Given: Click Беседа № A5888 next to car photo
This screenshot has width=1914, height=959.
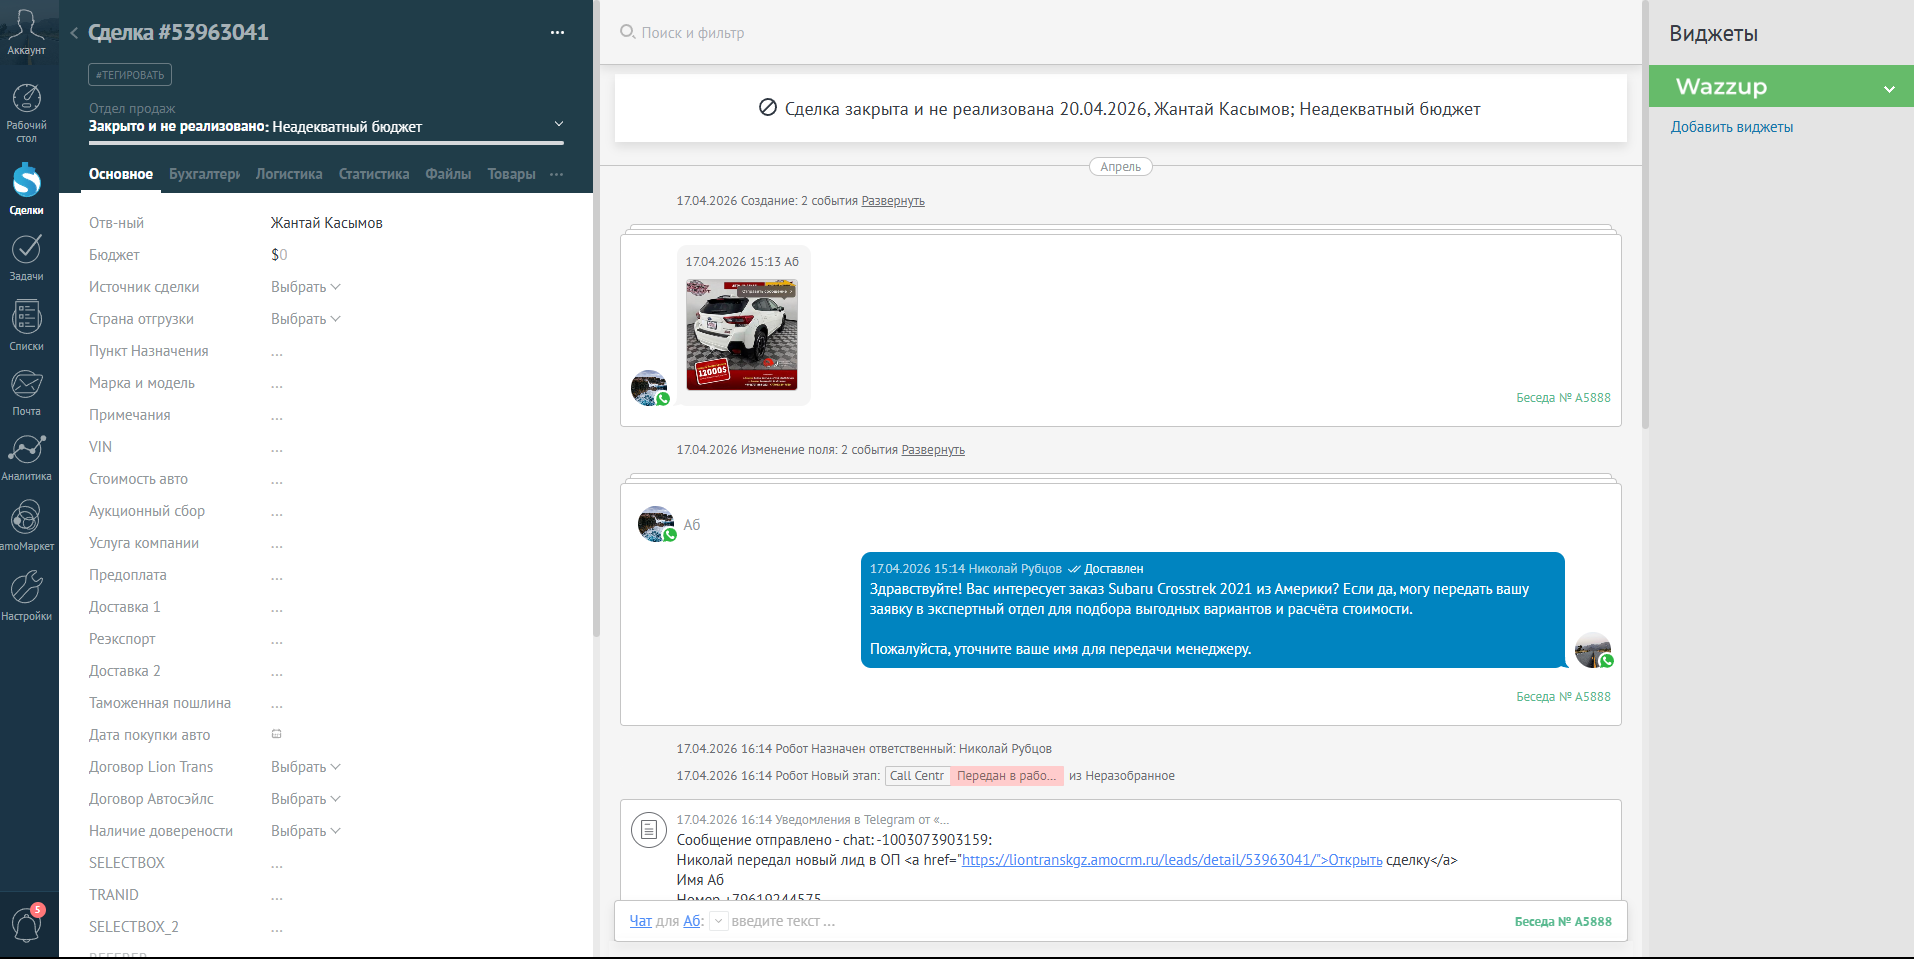Looking at the screenshot, I should click(x=1563, y=398).
